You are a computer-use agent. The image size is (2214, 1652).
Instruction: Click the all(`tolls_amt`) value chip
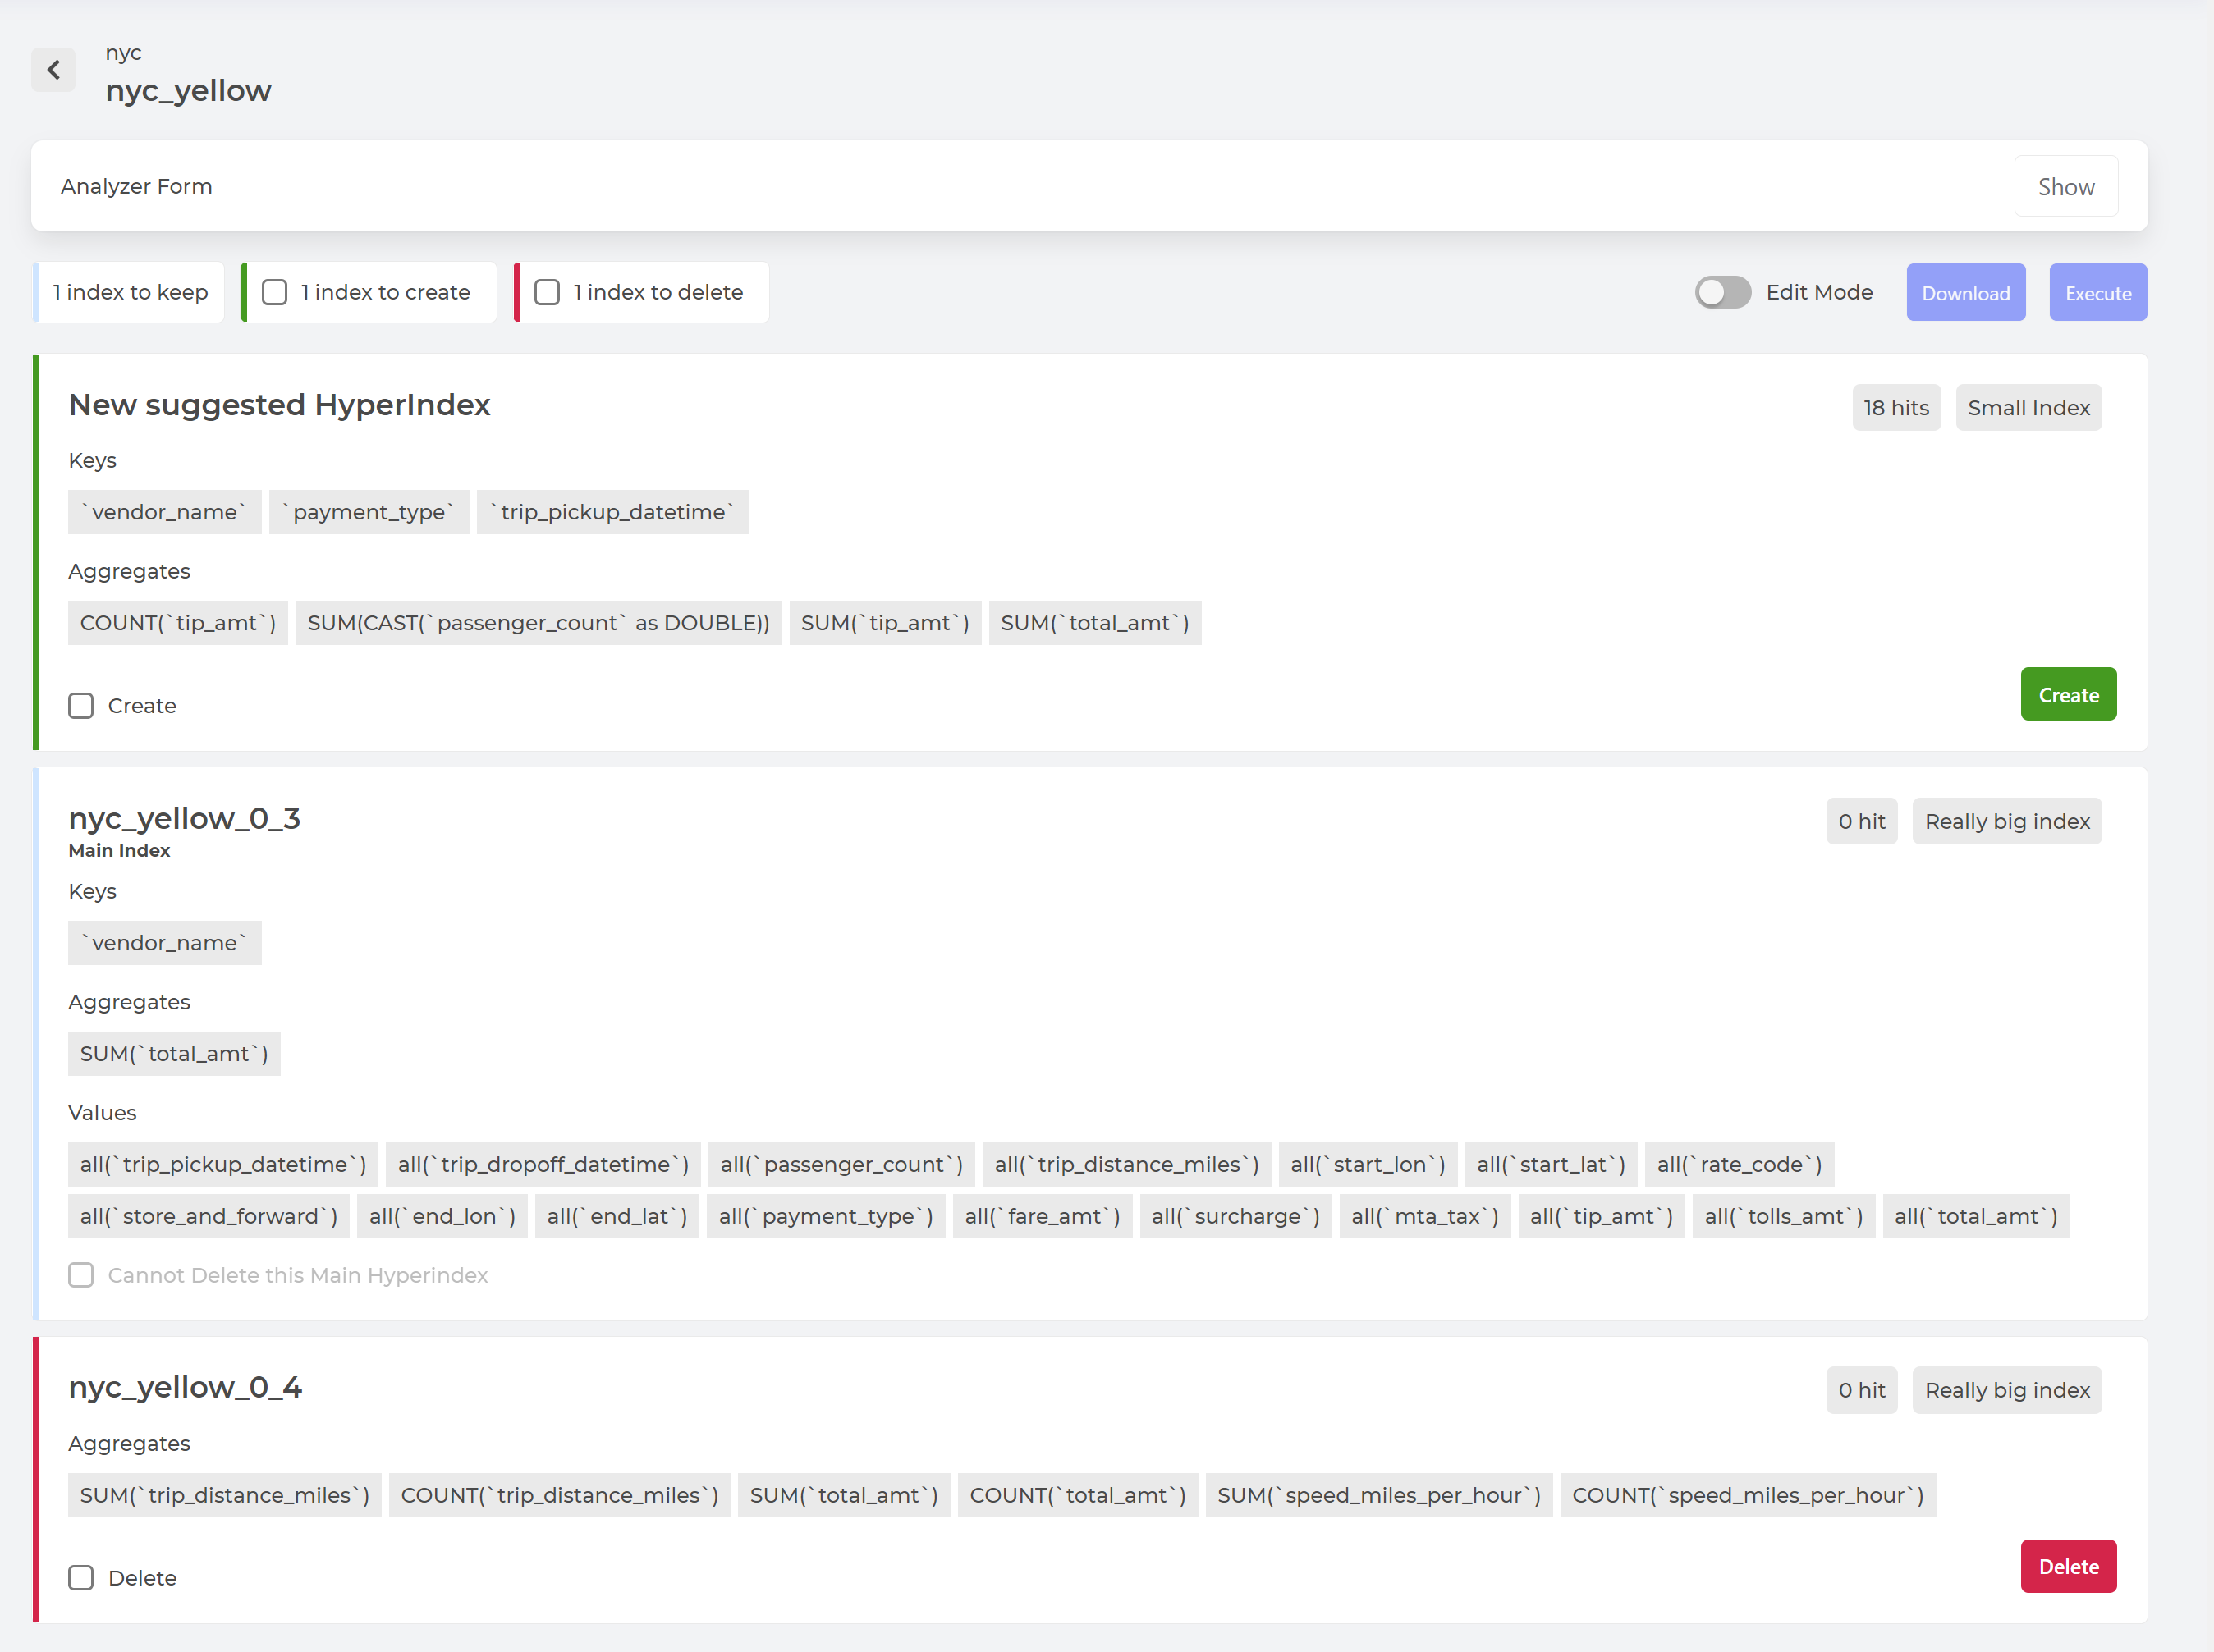(x=1784, y=1217)
